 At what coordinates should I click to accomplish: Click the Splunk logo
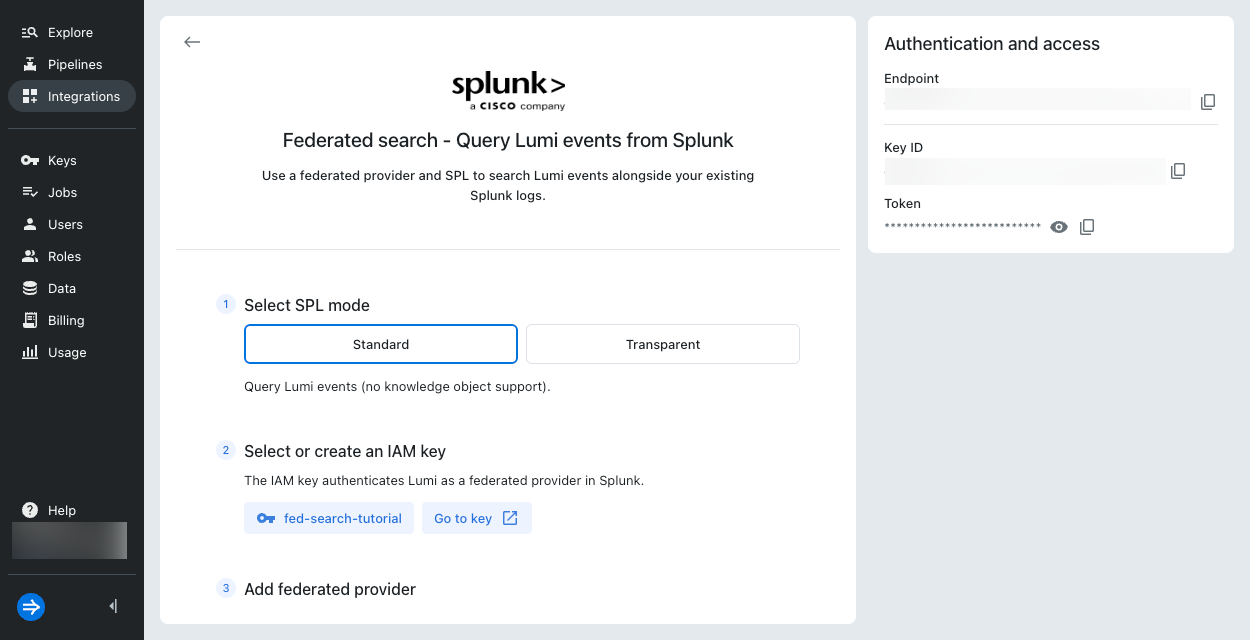[508, 90]
